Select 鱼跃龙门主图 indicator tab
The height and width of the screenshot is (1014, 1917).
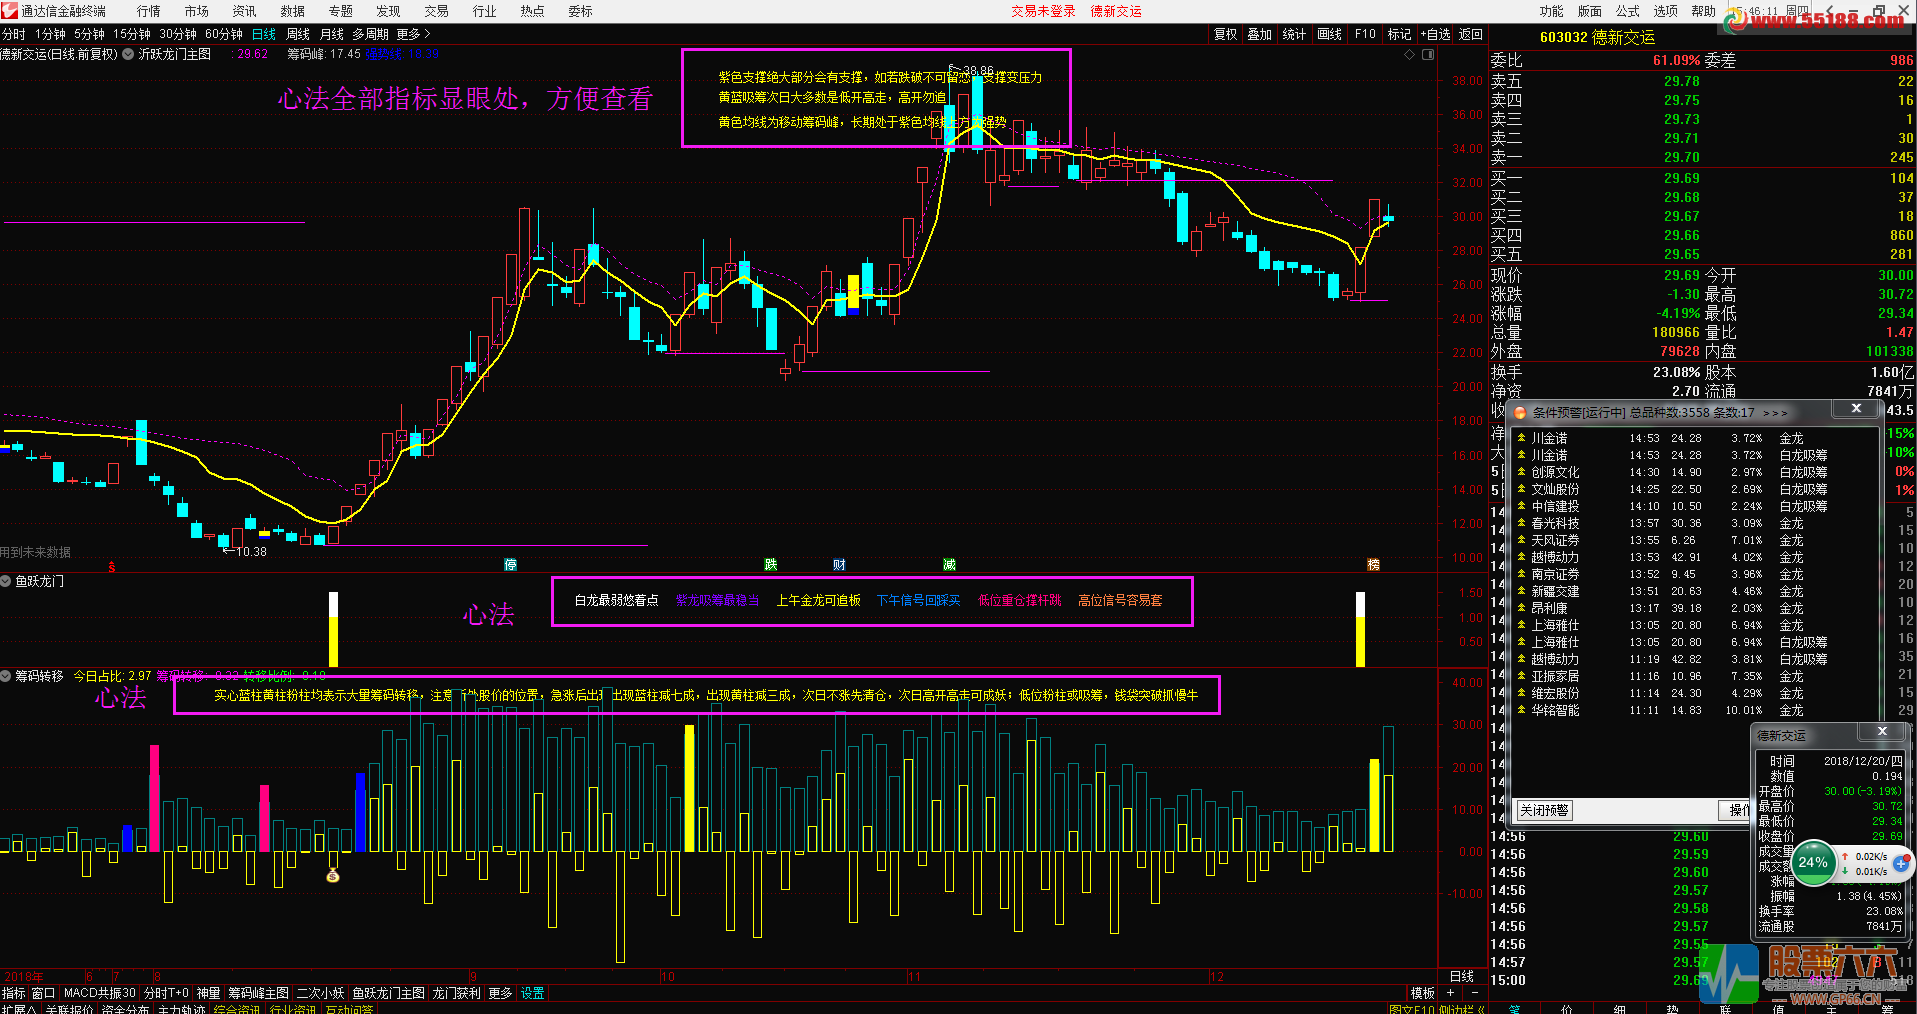click(x=388, y=993)
